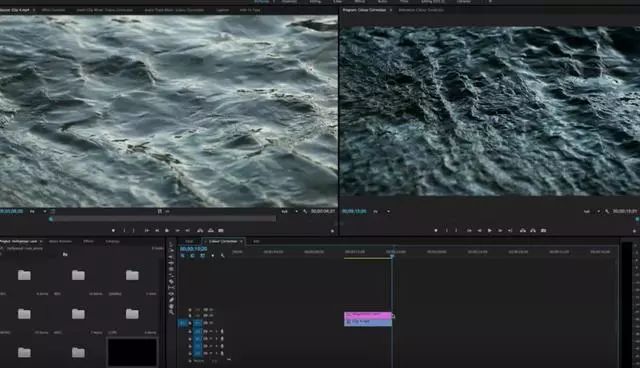Image resolution: width=640 pixels, height=368 pixels.
Task: Toggle nest-or-individual-clips insert mode in timeline
Action: 182,256
